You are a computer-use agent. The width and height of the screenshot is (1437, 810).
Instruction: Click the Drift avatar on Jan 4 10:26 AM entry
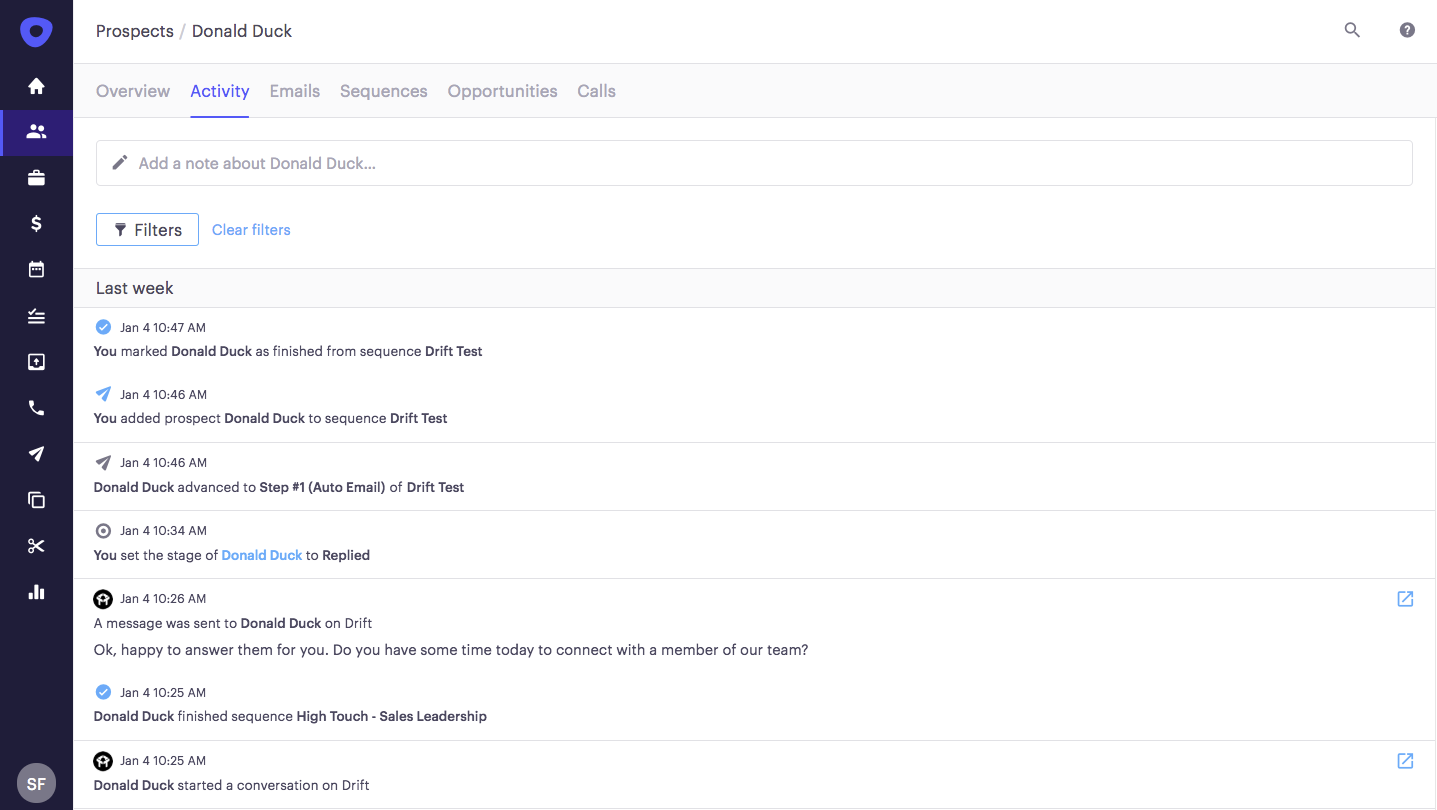coord(103,599)
